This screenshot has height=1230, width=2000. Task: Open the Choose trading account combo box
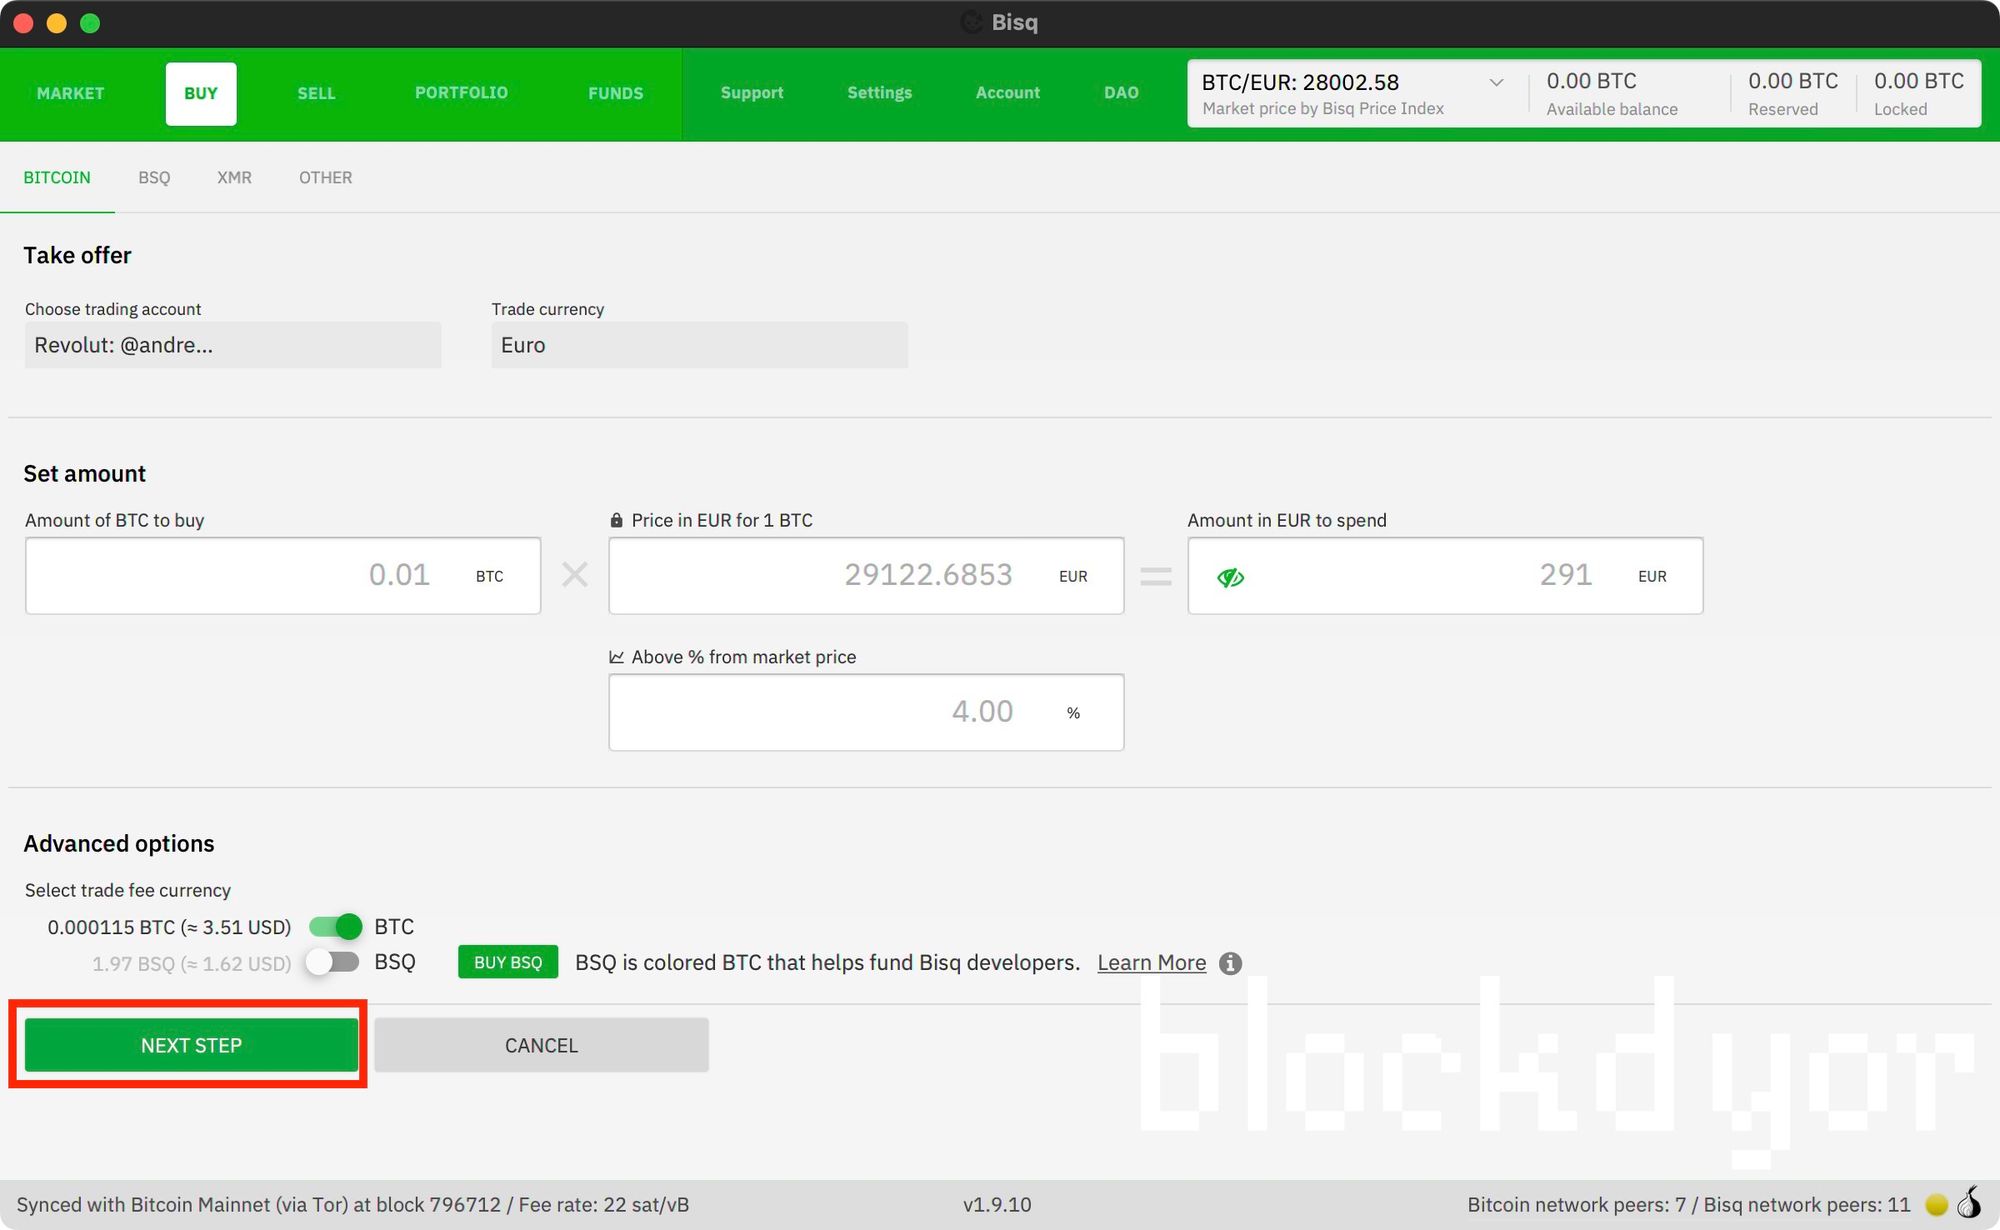[x=233, y=345]
